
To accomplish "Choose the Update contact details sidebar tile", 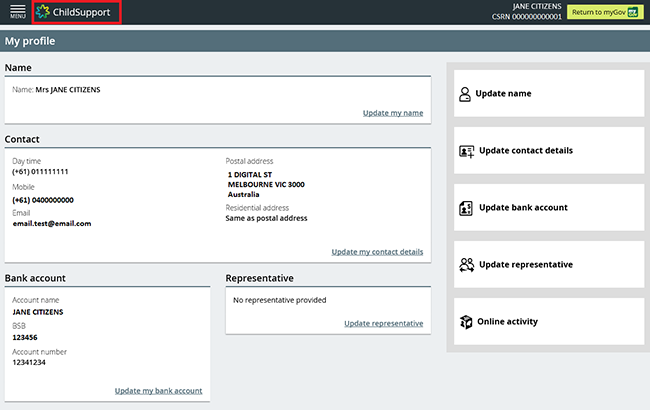I will pos(547,151).
